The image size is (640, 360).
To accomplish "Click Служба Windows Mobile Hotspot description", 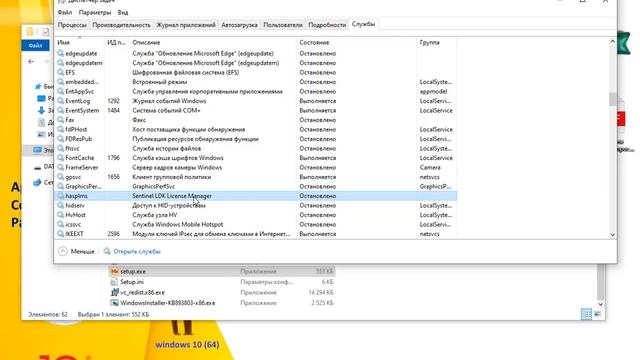I will pos(178,224).
